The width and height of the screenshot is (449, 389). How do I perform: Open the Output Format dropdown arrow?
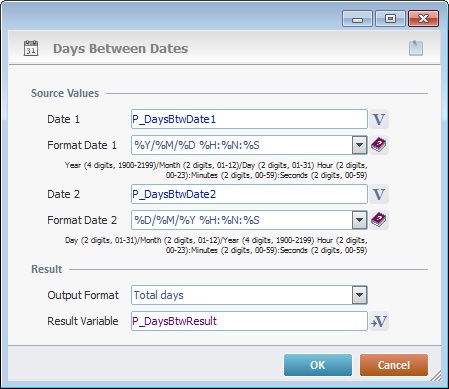point(359,295)
